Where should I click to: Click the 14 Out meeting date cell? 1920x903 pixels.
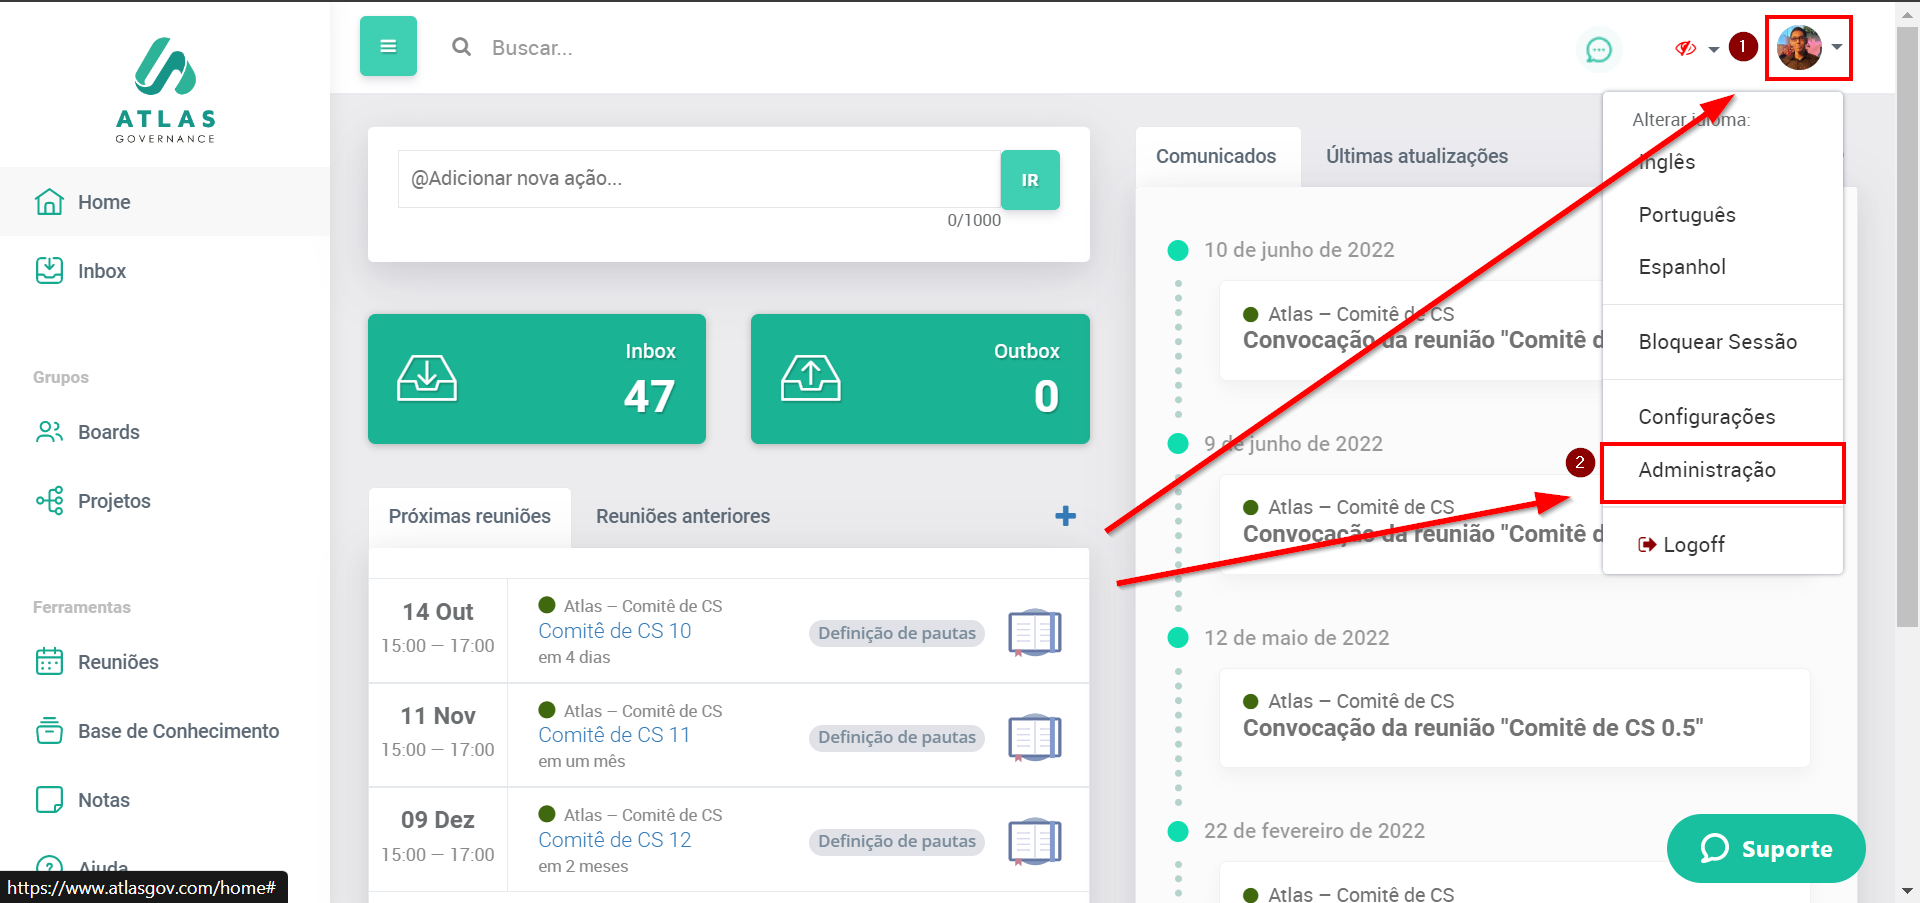click(x=438, y=631)
